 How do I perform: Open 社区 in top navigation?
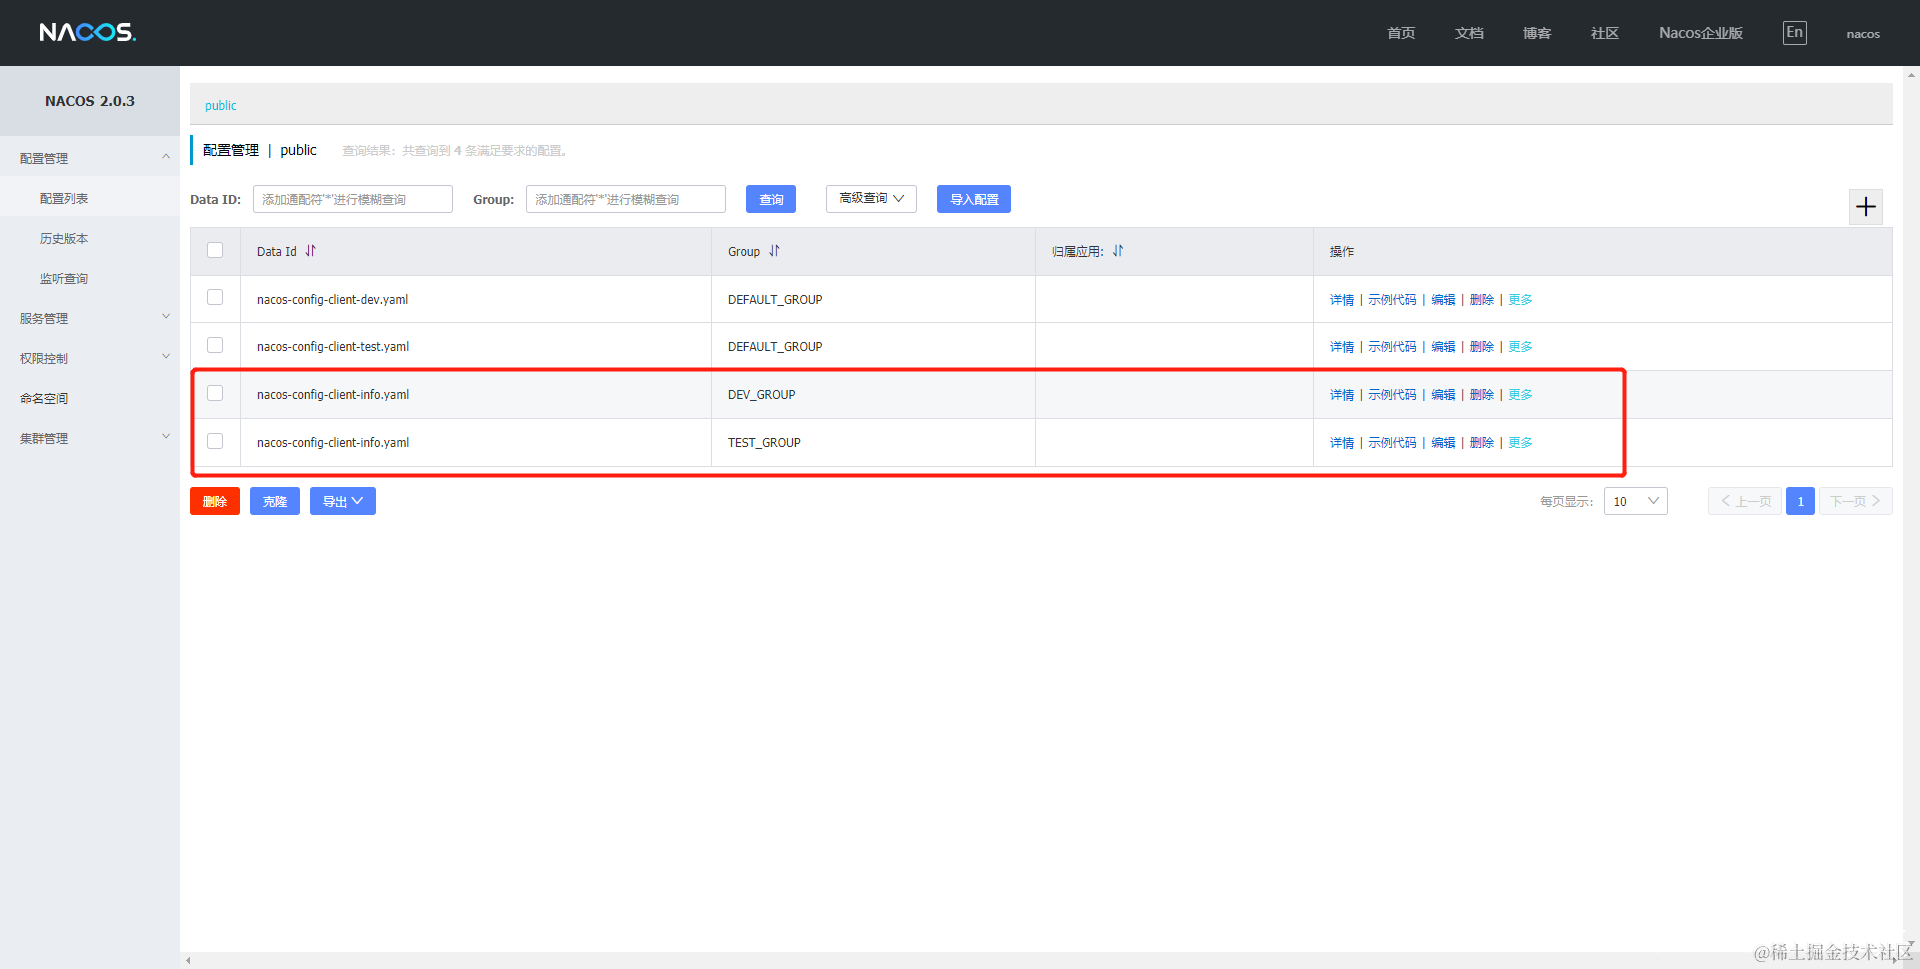coord(1605,33)
